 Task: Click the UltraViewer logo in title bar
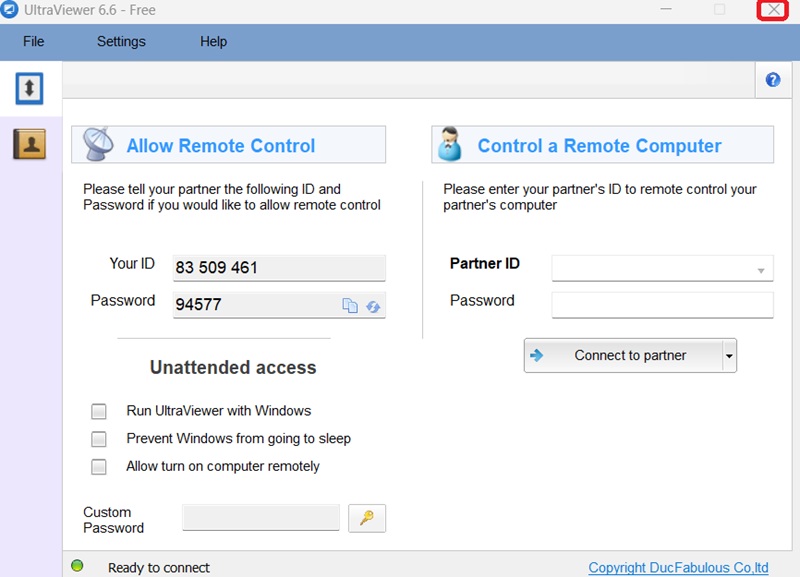[11, 11]
